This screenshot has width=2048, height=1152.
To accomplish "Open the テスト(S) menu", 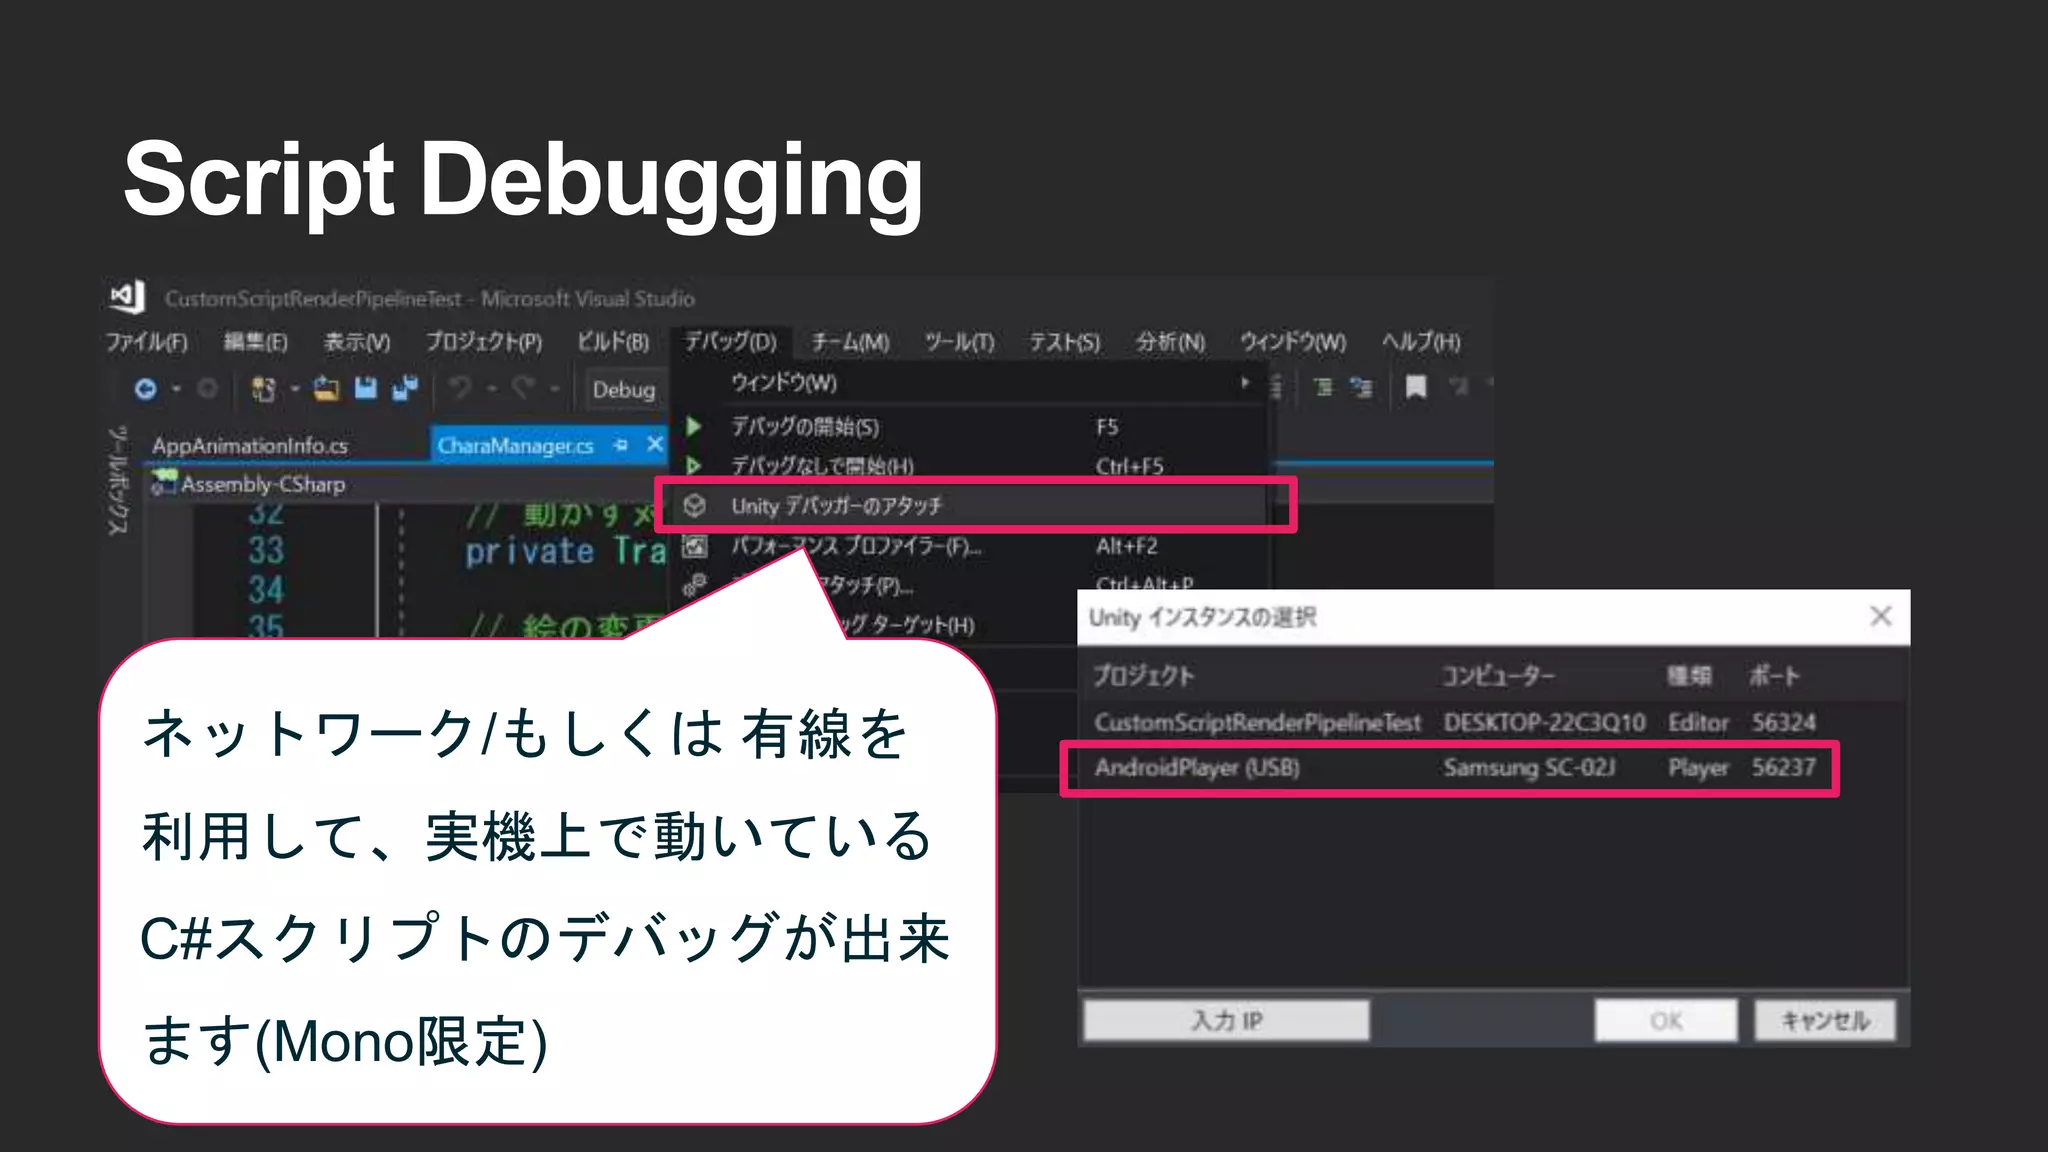I will [x=1065, y=342].
